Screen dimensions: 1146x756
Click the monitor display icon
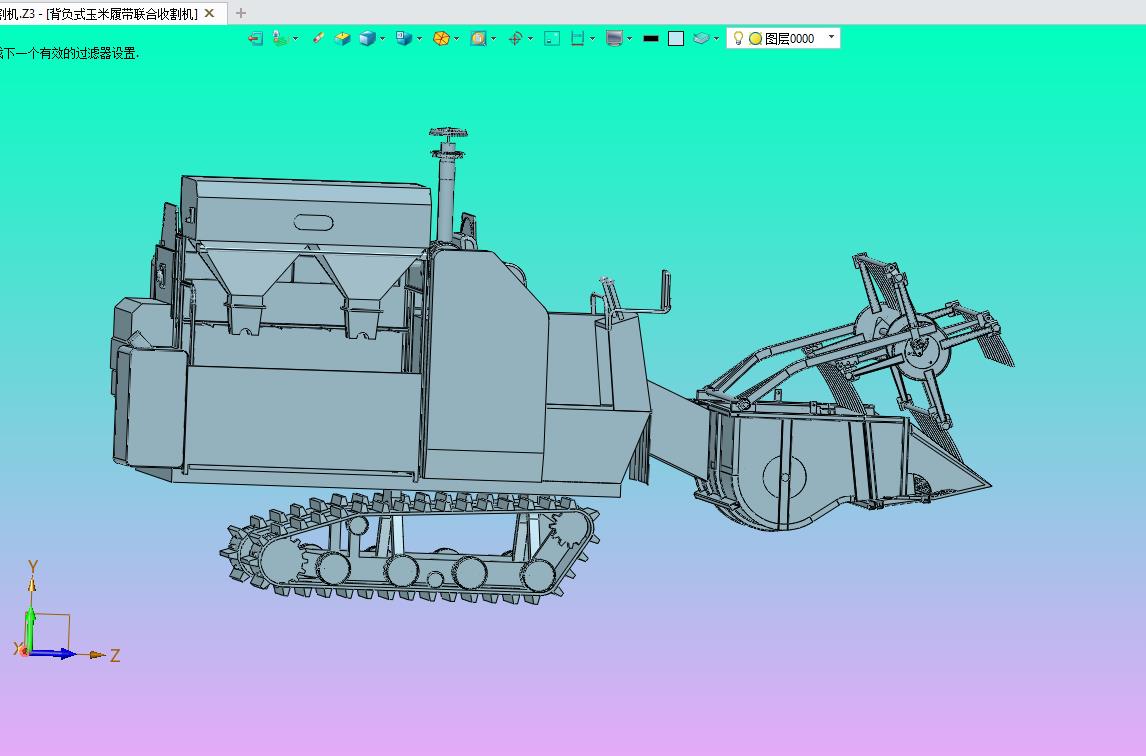point(615,38)
